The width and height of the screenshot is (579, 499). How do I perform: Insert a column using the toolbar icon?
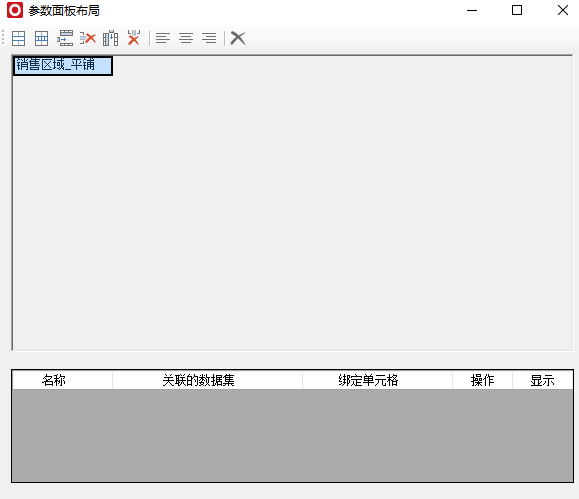pyautogui.click(x=110, y=38)
